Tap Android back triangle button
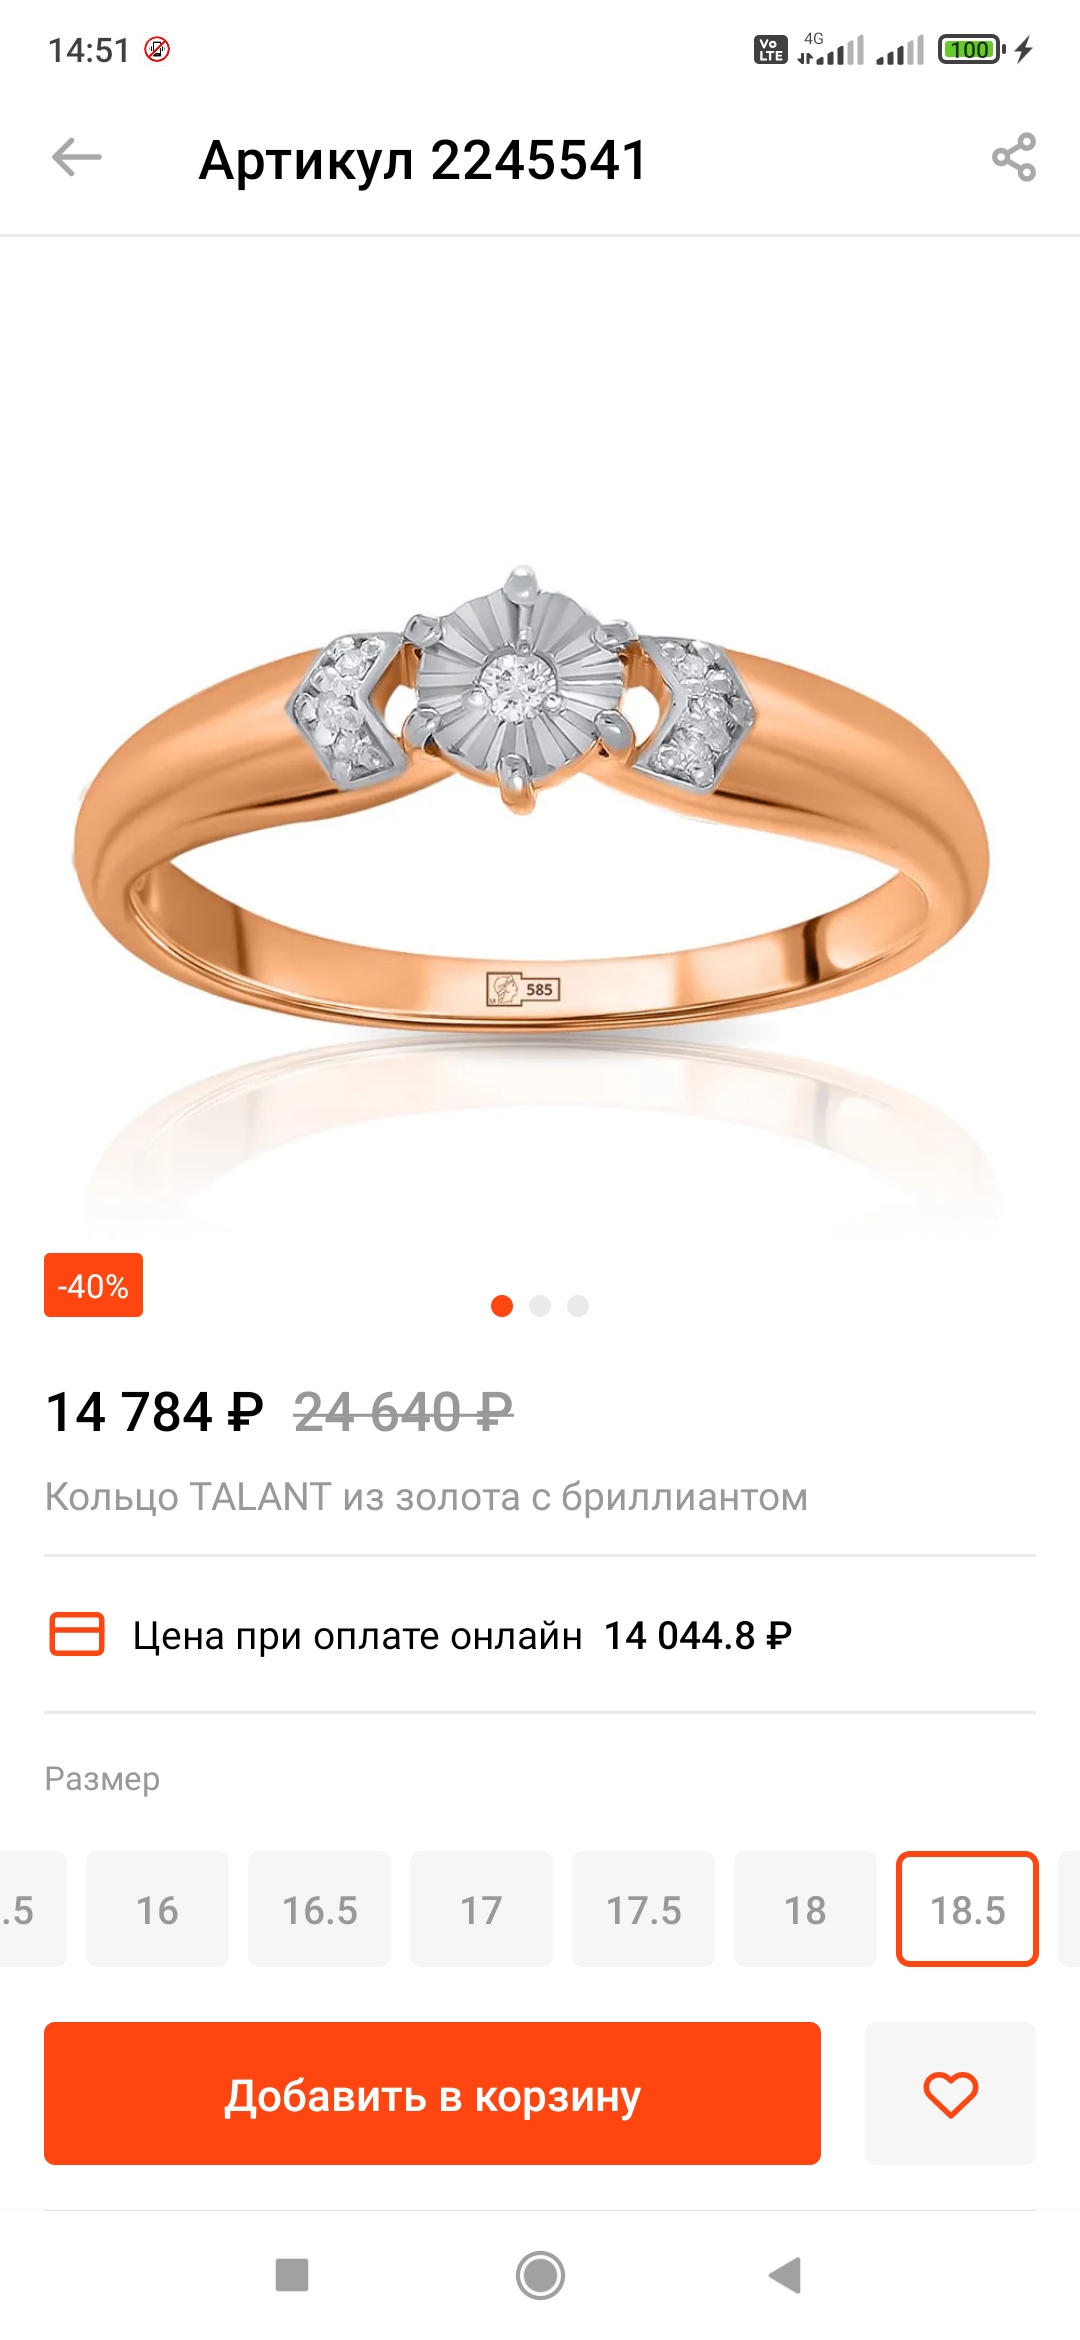1080x2340 pixels. (786, 2275)
